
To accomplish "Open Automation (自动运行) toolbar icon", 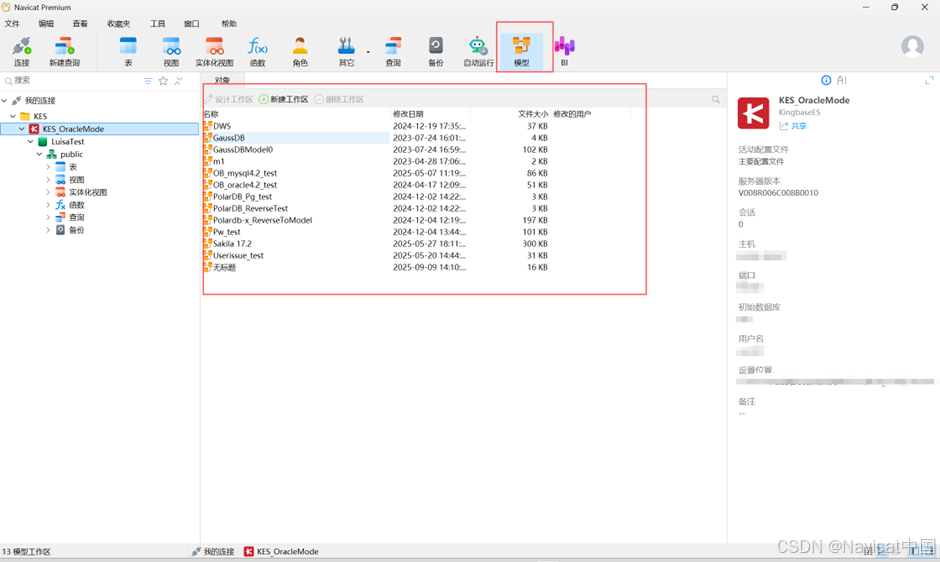I will coord(478,52).
